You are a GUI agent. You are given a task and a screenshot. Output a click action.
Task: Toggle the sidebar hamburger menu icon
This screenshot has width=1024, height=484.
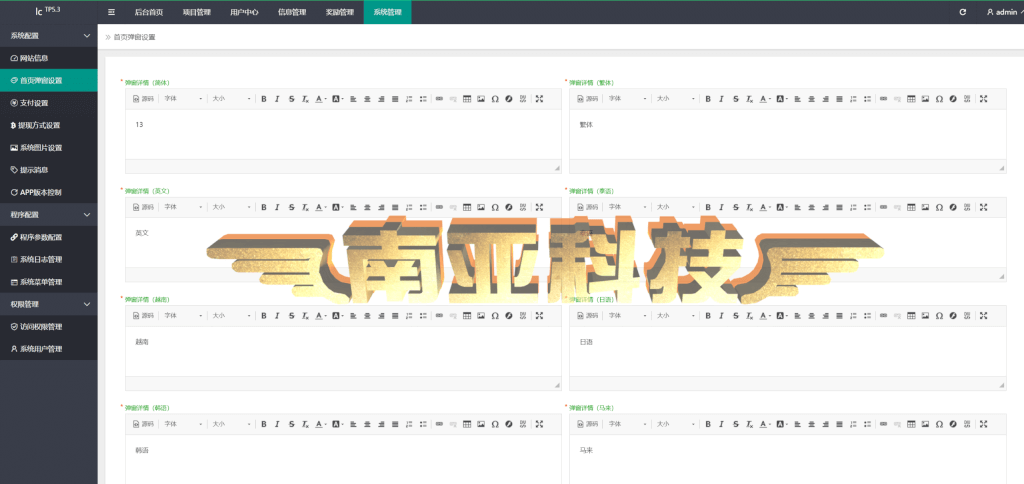[x=111, y=12]
